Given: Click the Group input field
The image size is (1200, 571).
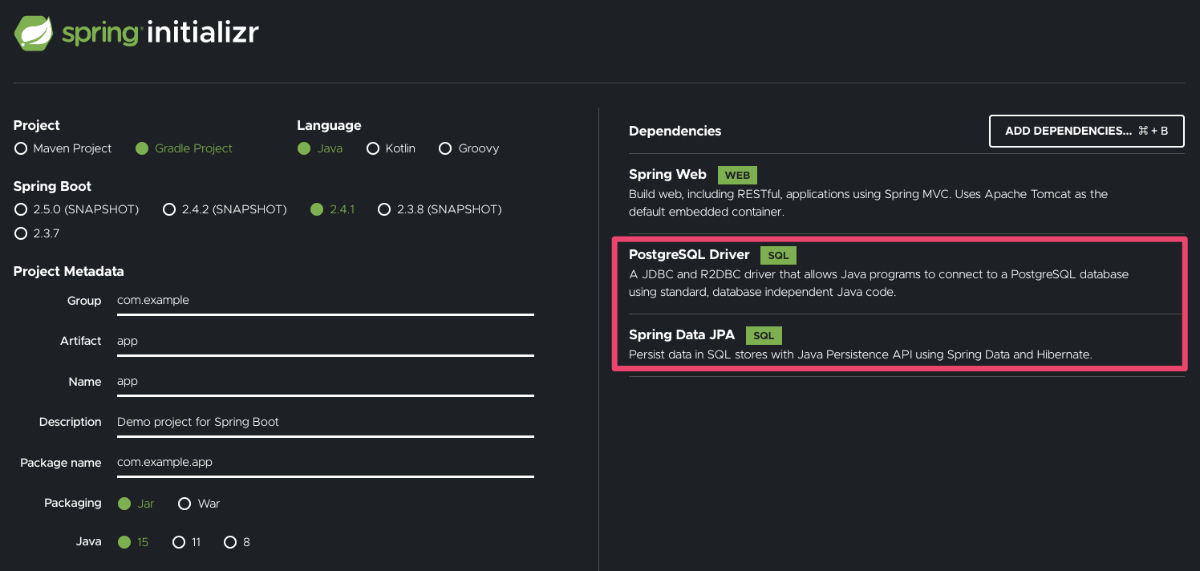Looking at the screenshot, I should pos(324,300).
